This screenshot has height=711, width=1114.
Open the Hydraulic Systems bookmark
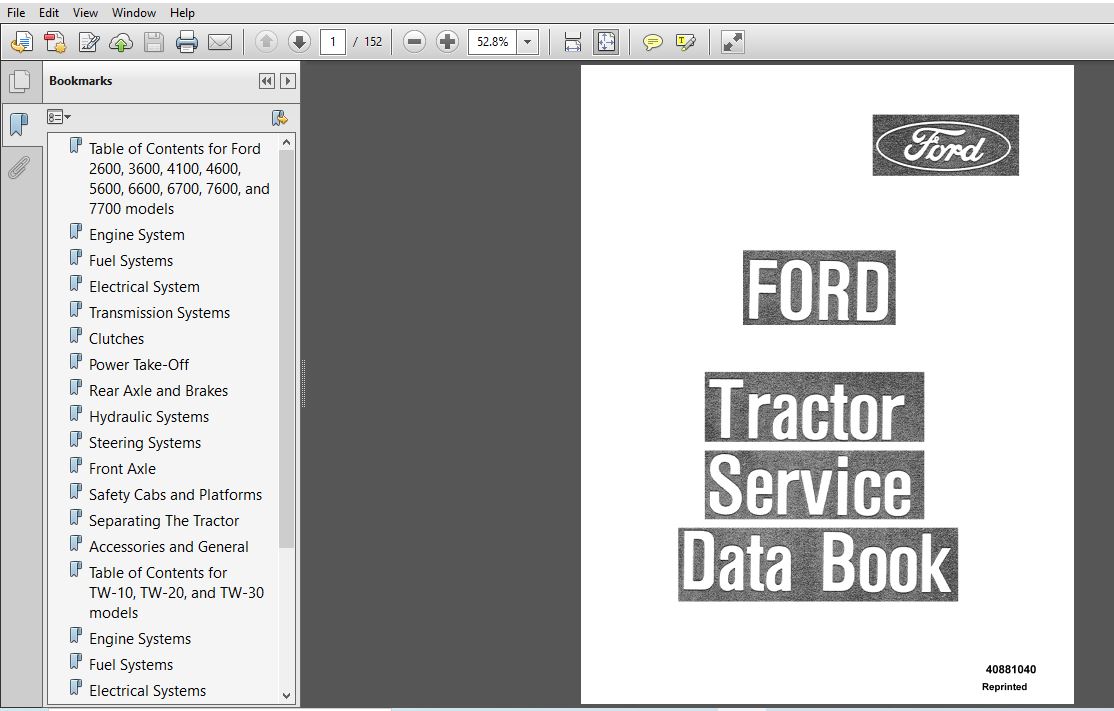pyautogui.click(x=148, y=416)
